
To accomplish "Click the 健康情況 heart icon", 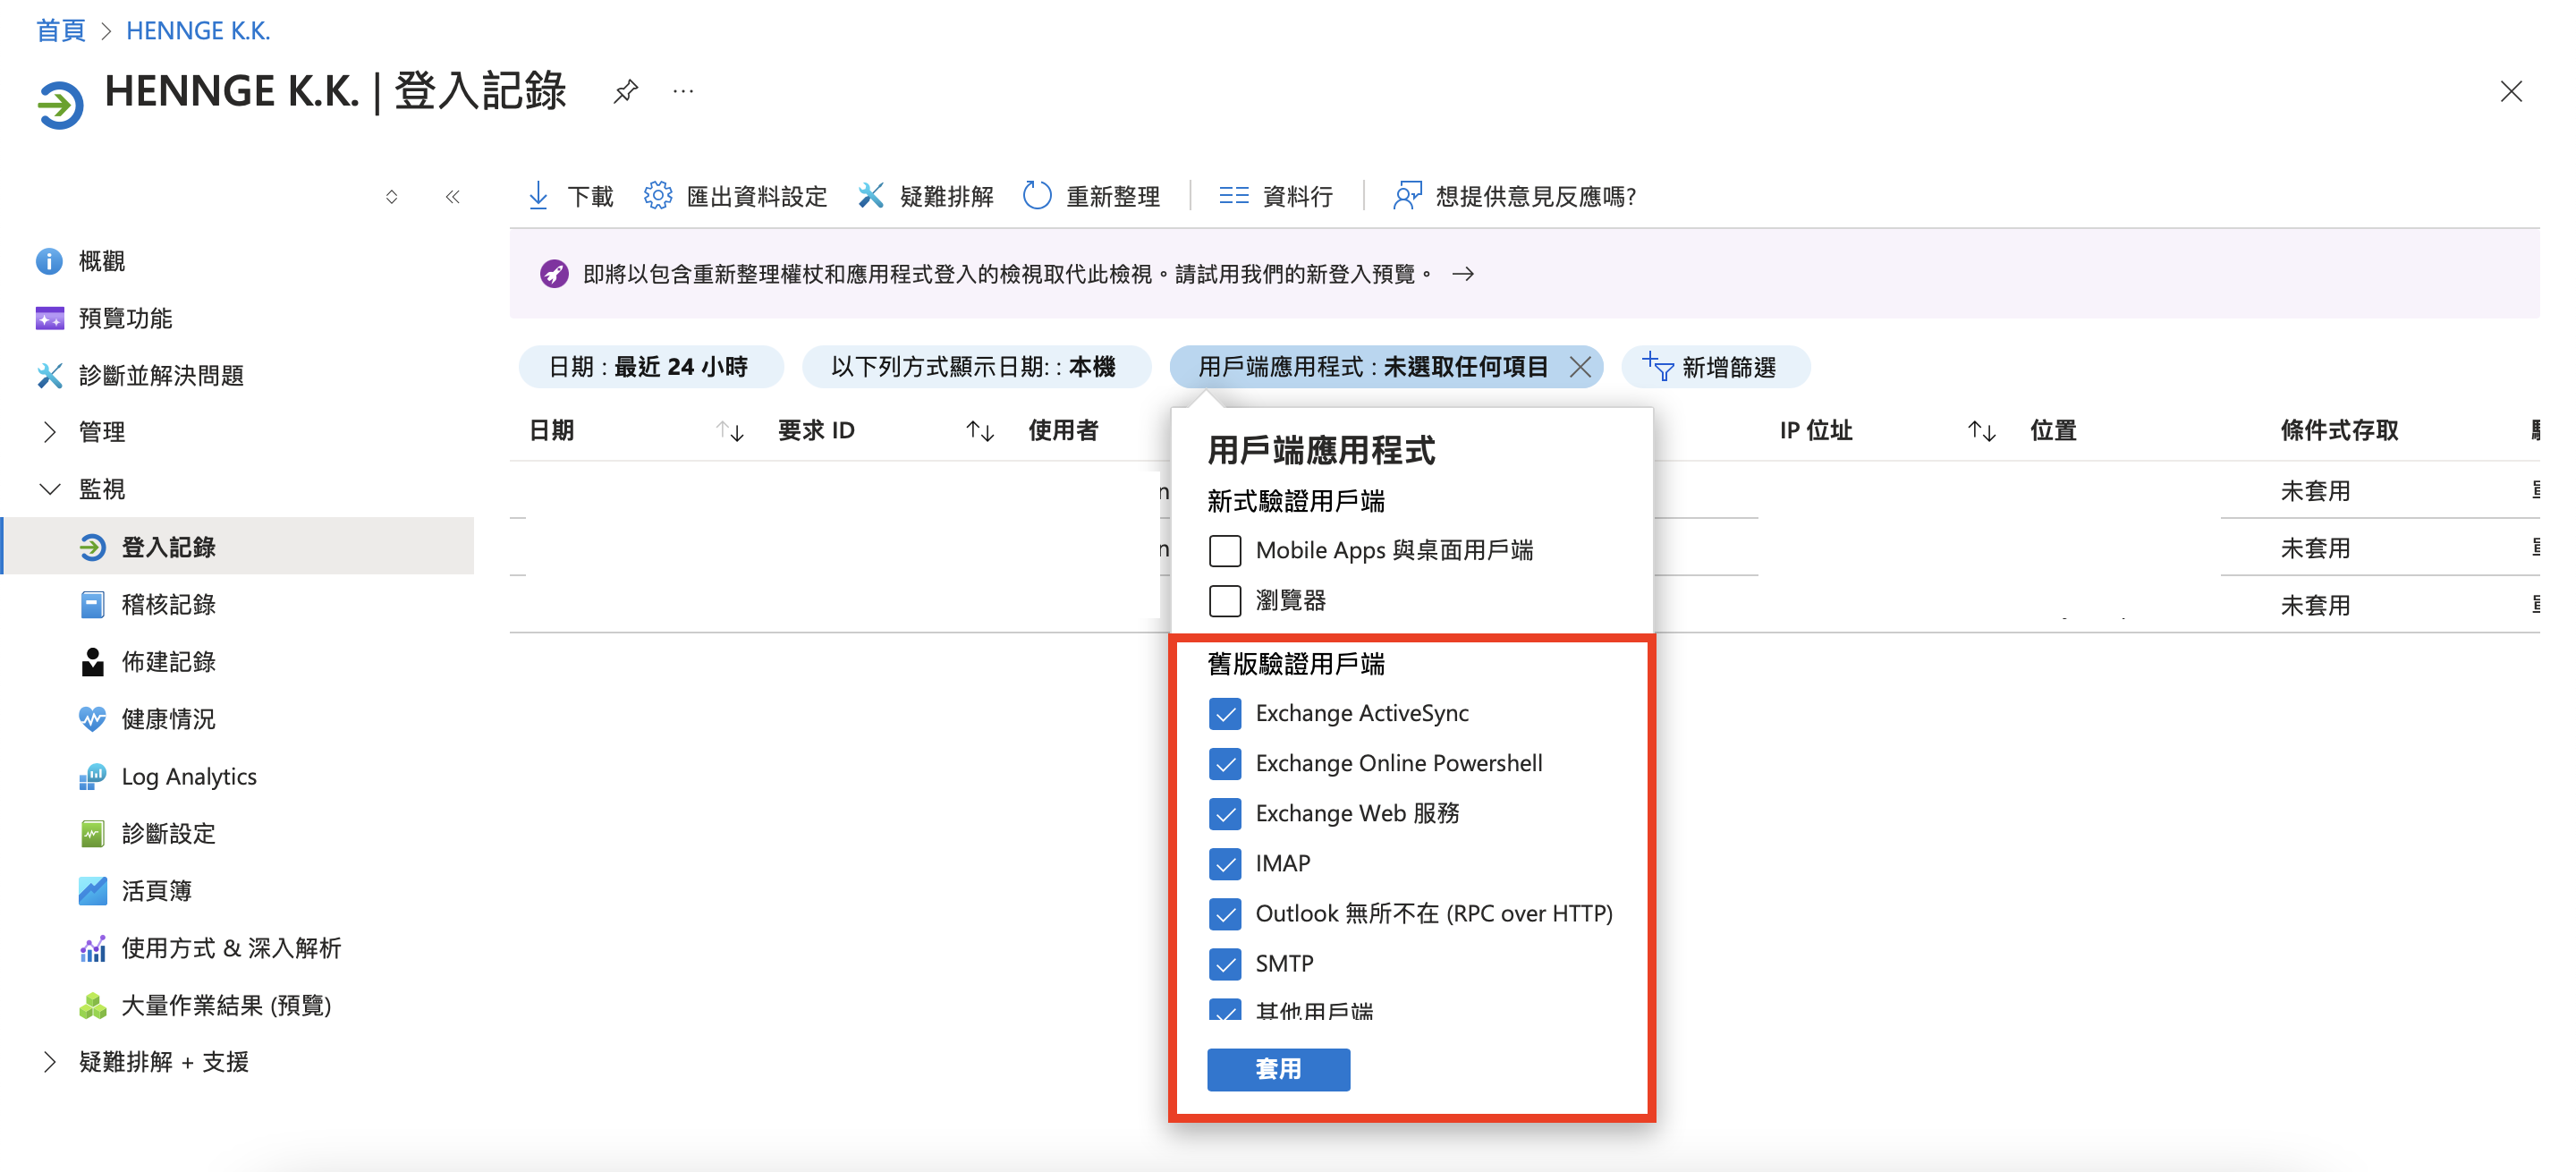I will click(92, 718).
